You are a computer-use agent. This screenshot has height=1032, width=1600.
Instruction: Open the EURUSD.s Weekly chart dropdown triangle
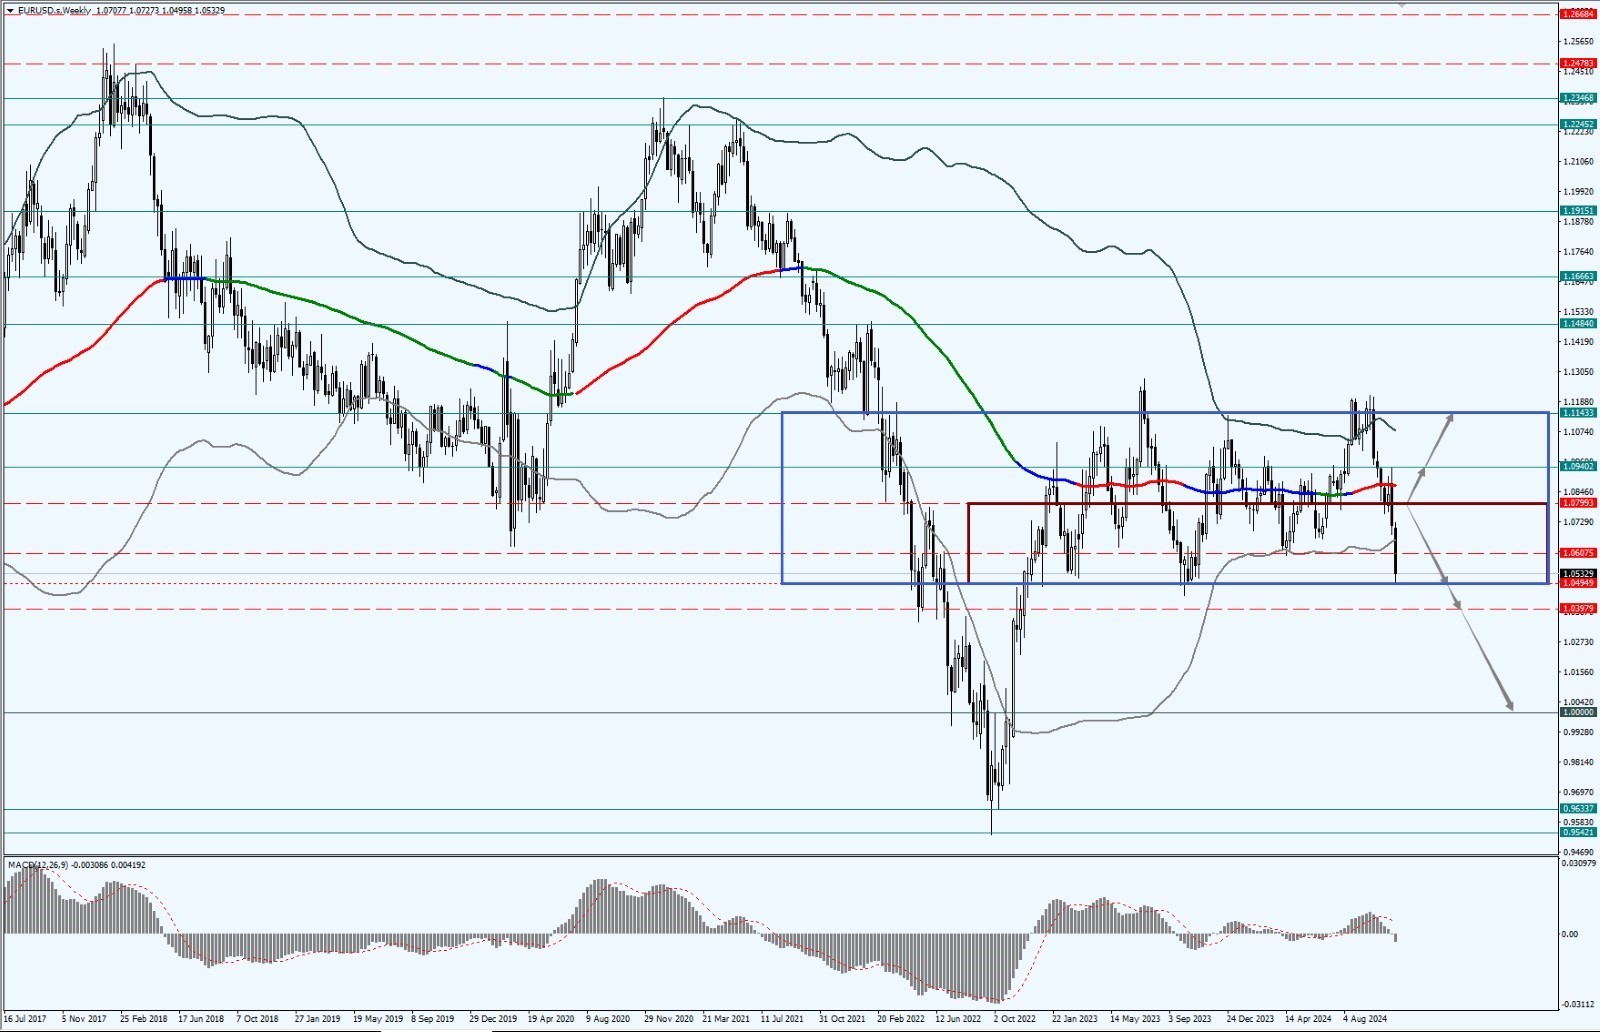(9, 10)
